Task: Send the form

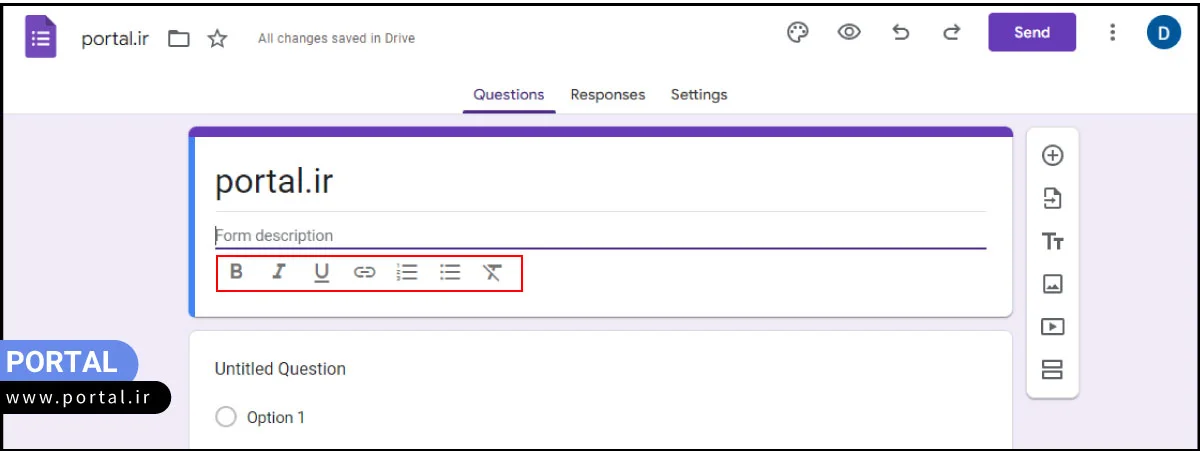Action: [x=1032, y=32]
